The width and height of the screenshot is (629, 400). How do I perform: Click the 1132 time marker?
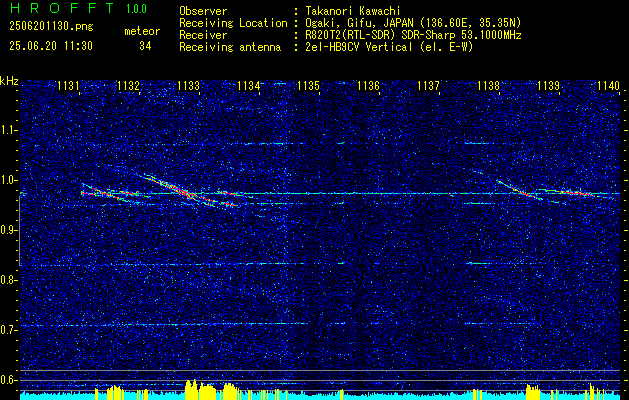pos(128,86)
